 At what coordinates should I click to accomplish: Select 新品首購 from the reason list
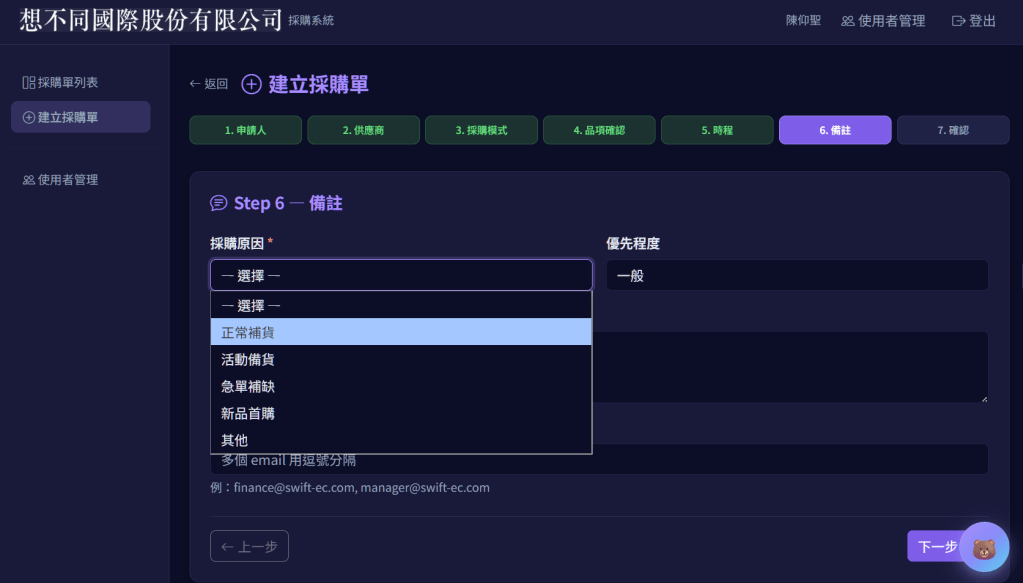[401, 413]
